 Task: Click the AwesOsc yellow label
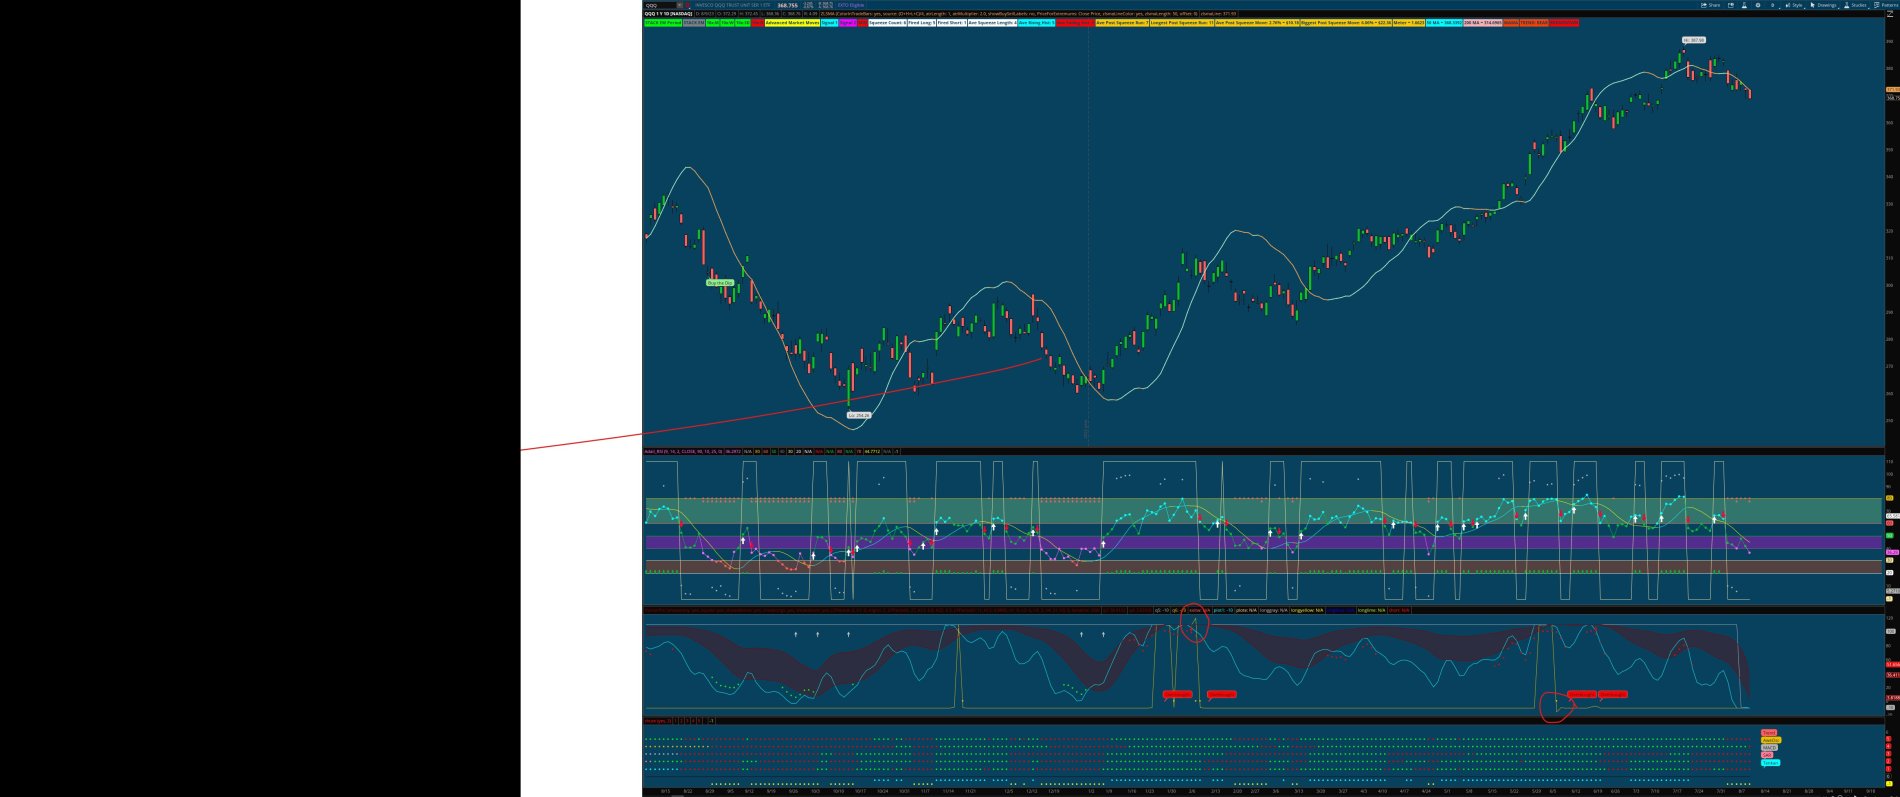pyautogui.click(x=1770, y=740)
